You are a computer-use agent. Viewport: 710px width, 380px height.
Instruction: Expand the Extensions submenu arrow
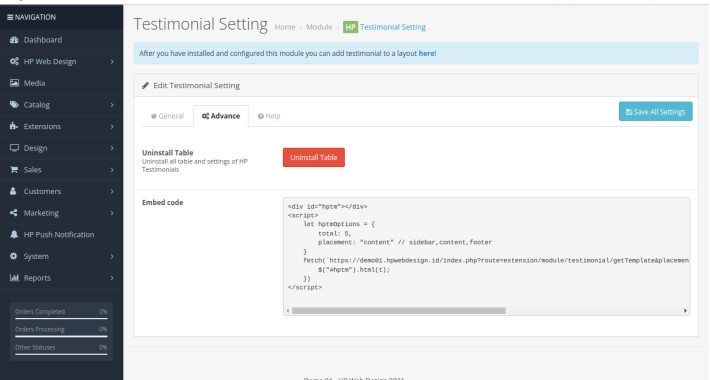pyautogui.click(x=112, y=126)
